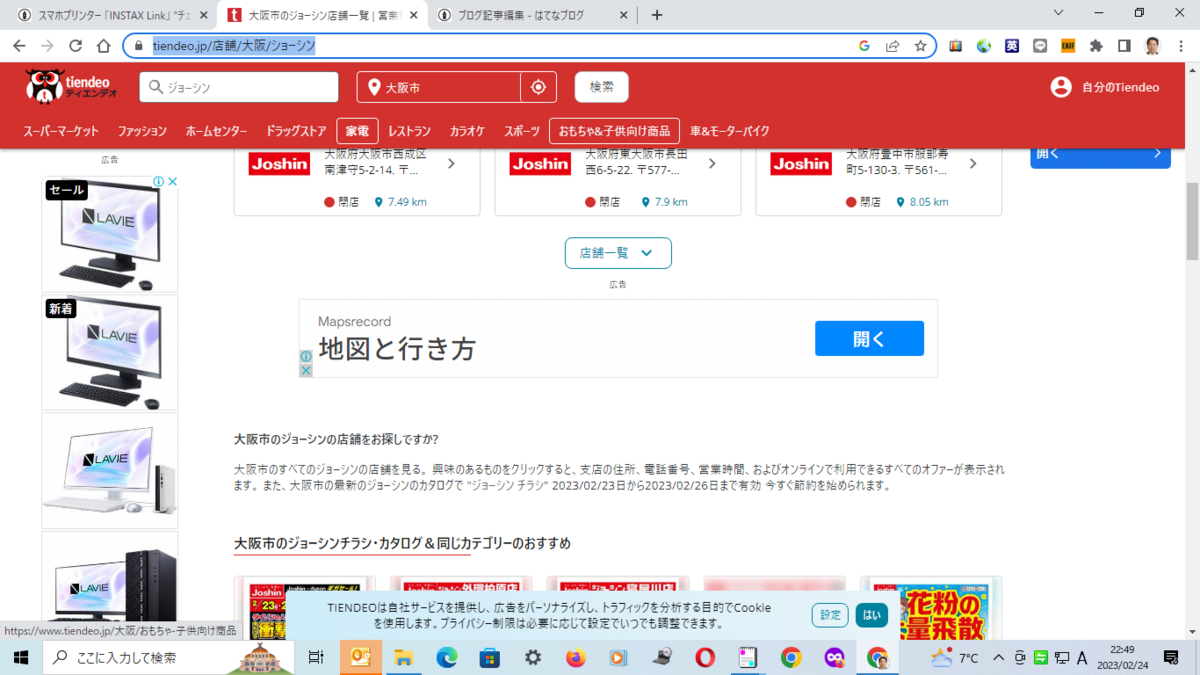Click the Windows taskbar search box

click(x=168, y=657)
